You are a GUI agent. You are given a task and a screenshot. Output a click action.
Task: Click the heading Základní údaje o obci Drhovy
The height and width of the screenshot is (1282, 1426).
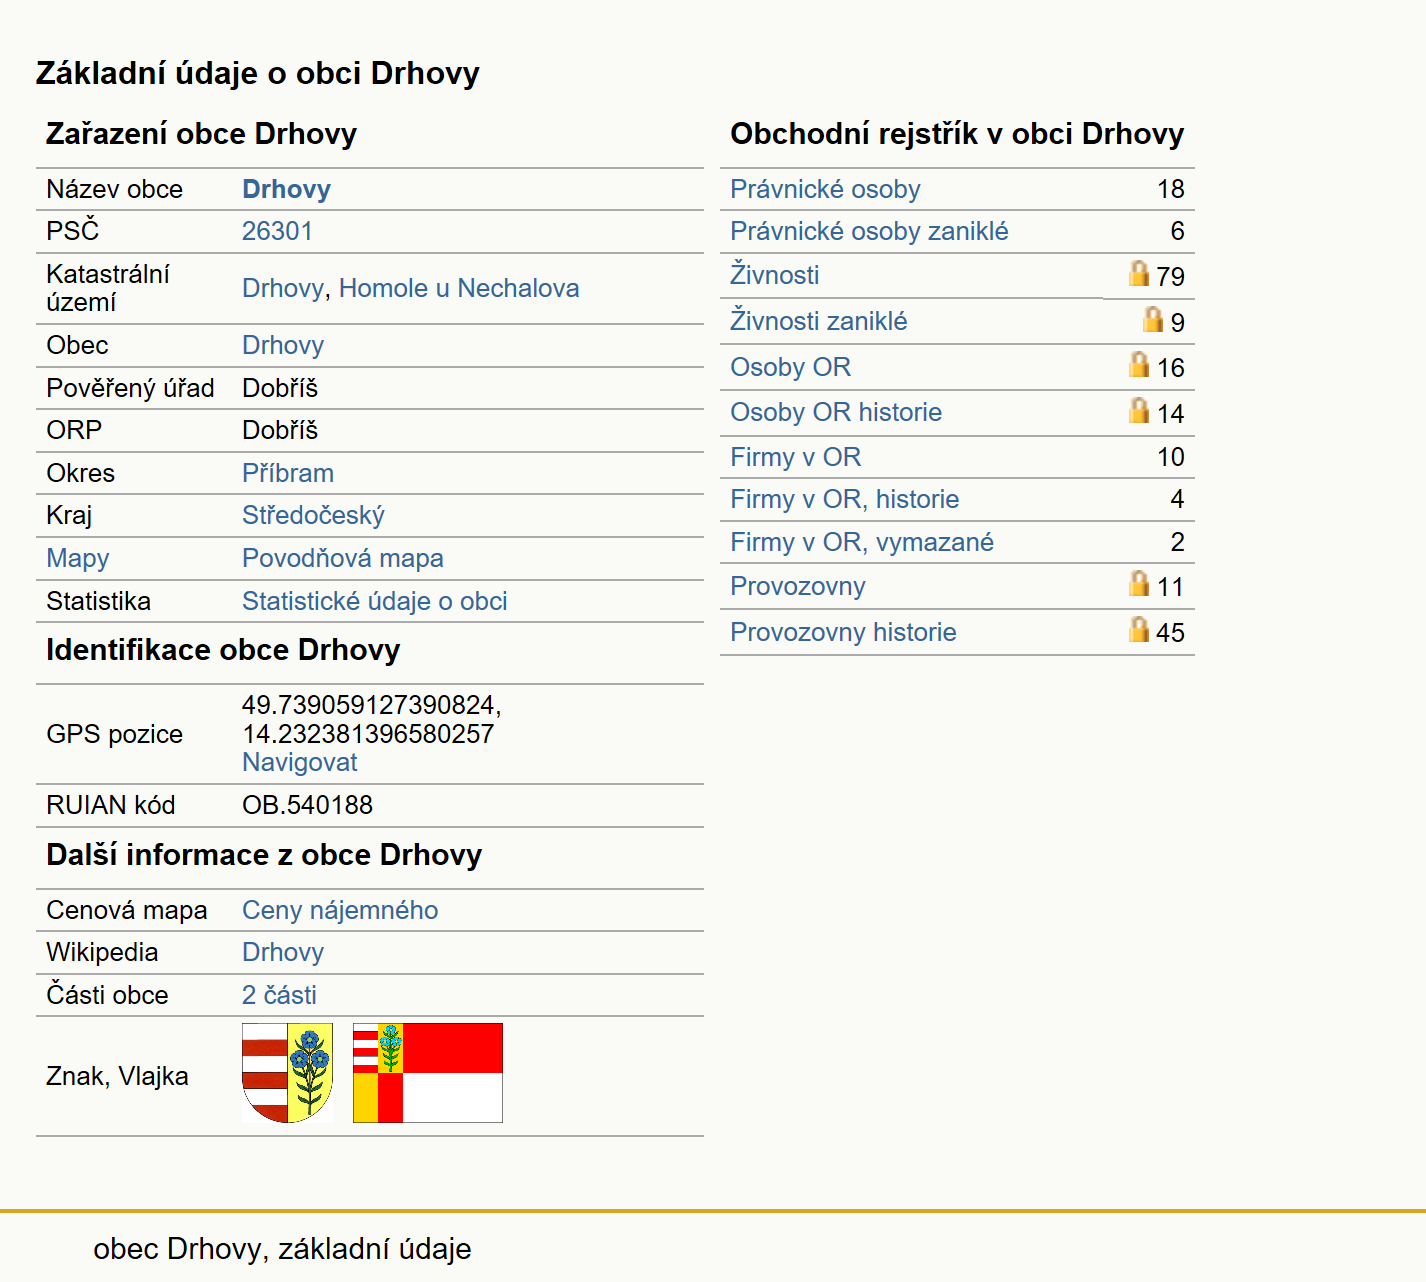click(258, 73)
